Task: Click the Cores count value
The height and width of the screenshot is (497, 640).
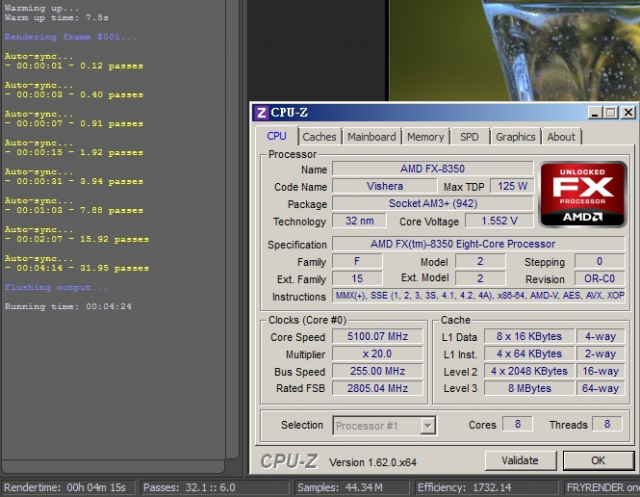Action: [518, 424]
